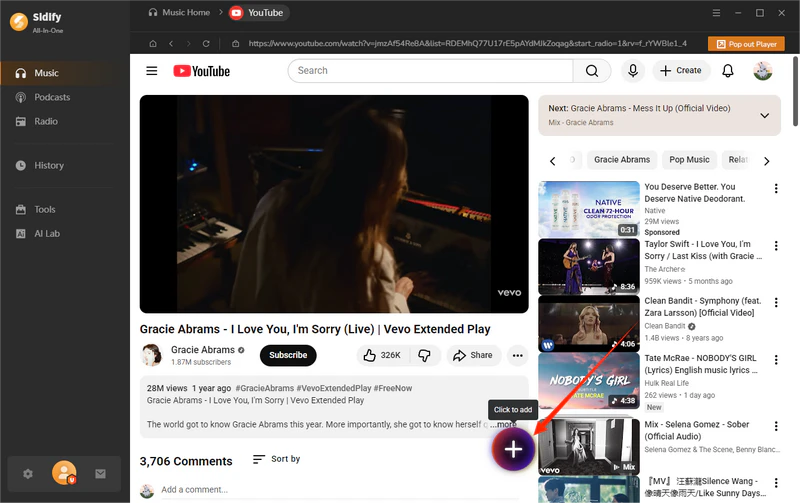Open Sort by comments dropdown
This screenshot has width=800, height=503.
(277, 459)
